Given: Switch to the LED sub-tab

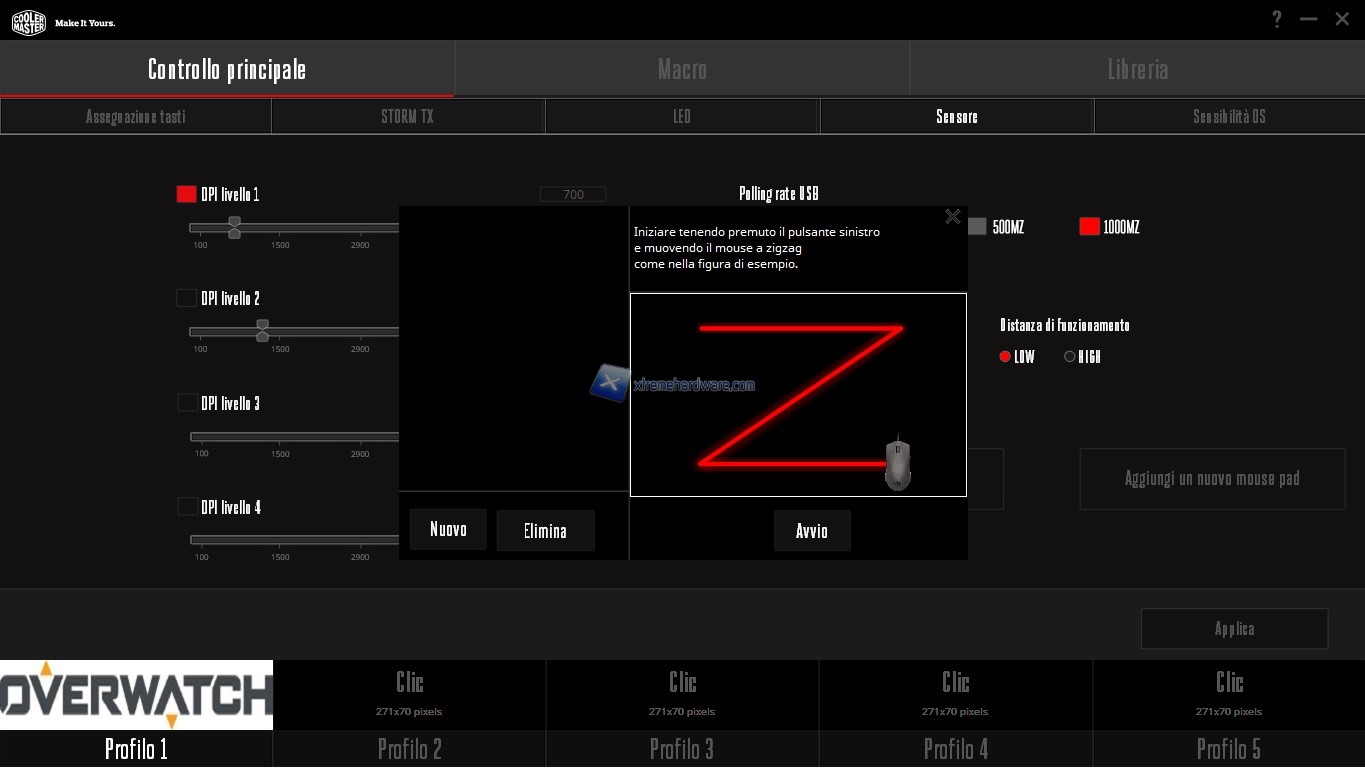Looking at the screenshot, I should 682,117.
